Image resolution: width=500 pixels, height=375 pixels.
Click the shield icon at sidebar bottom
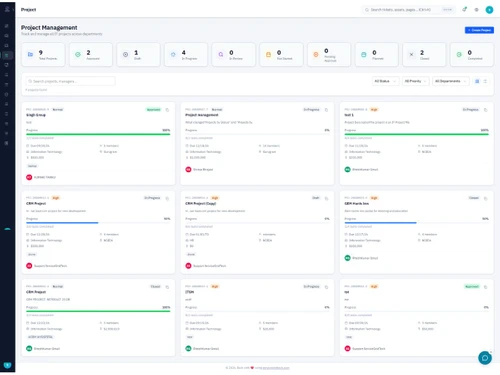pos(7,365)
